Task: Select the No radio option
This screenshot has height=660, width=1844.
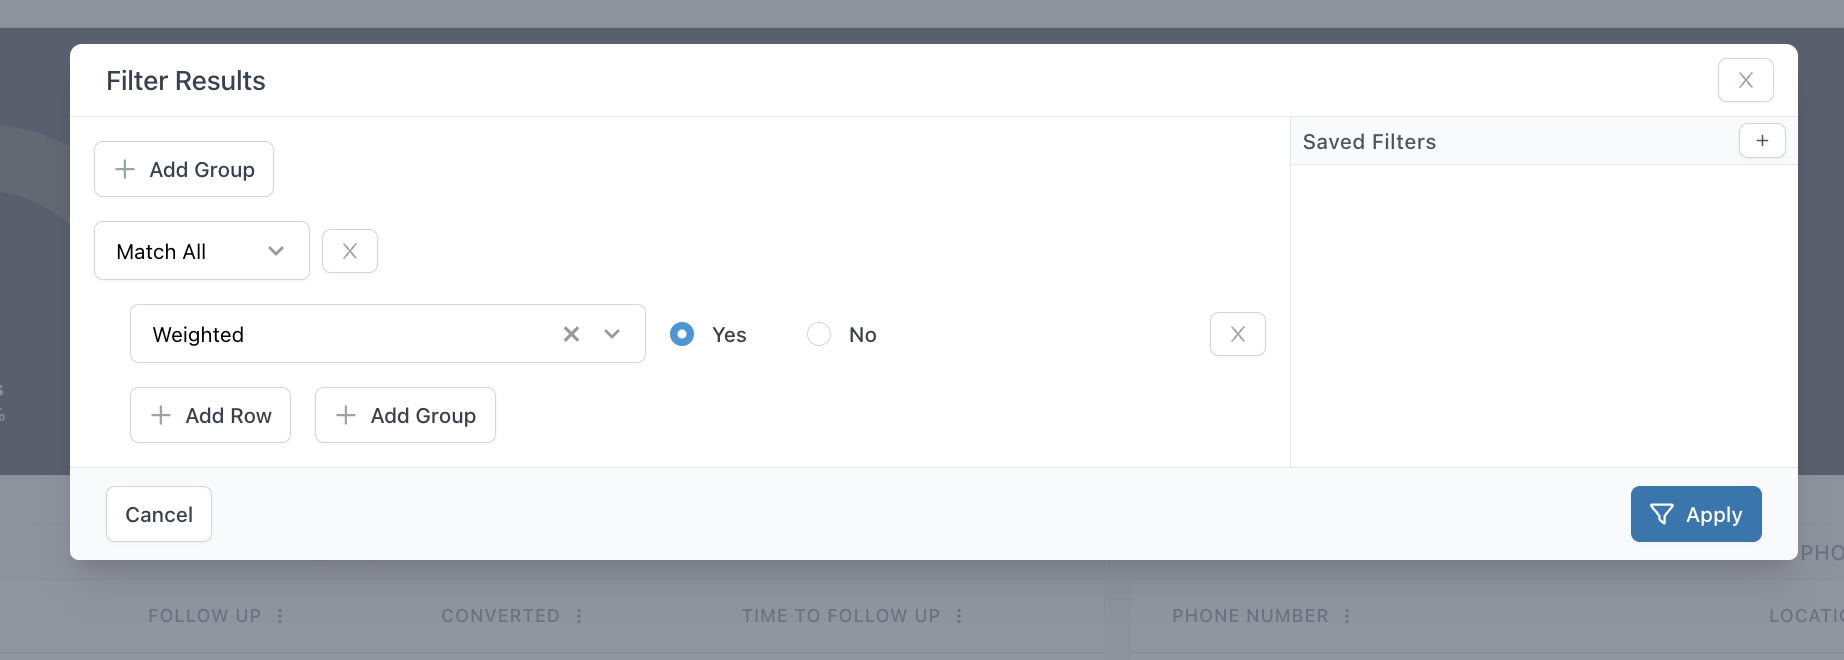Action: pos(819,334)
